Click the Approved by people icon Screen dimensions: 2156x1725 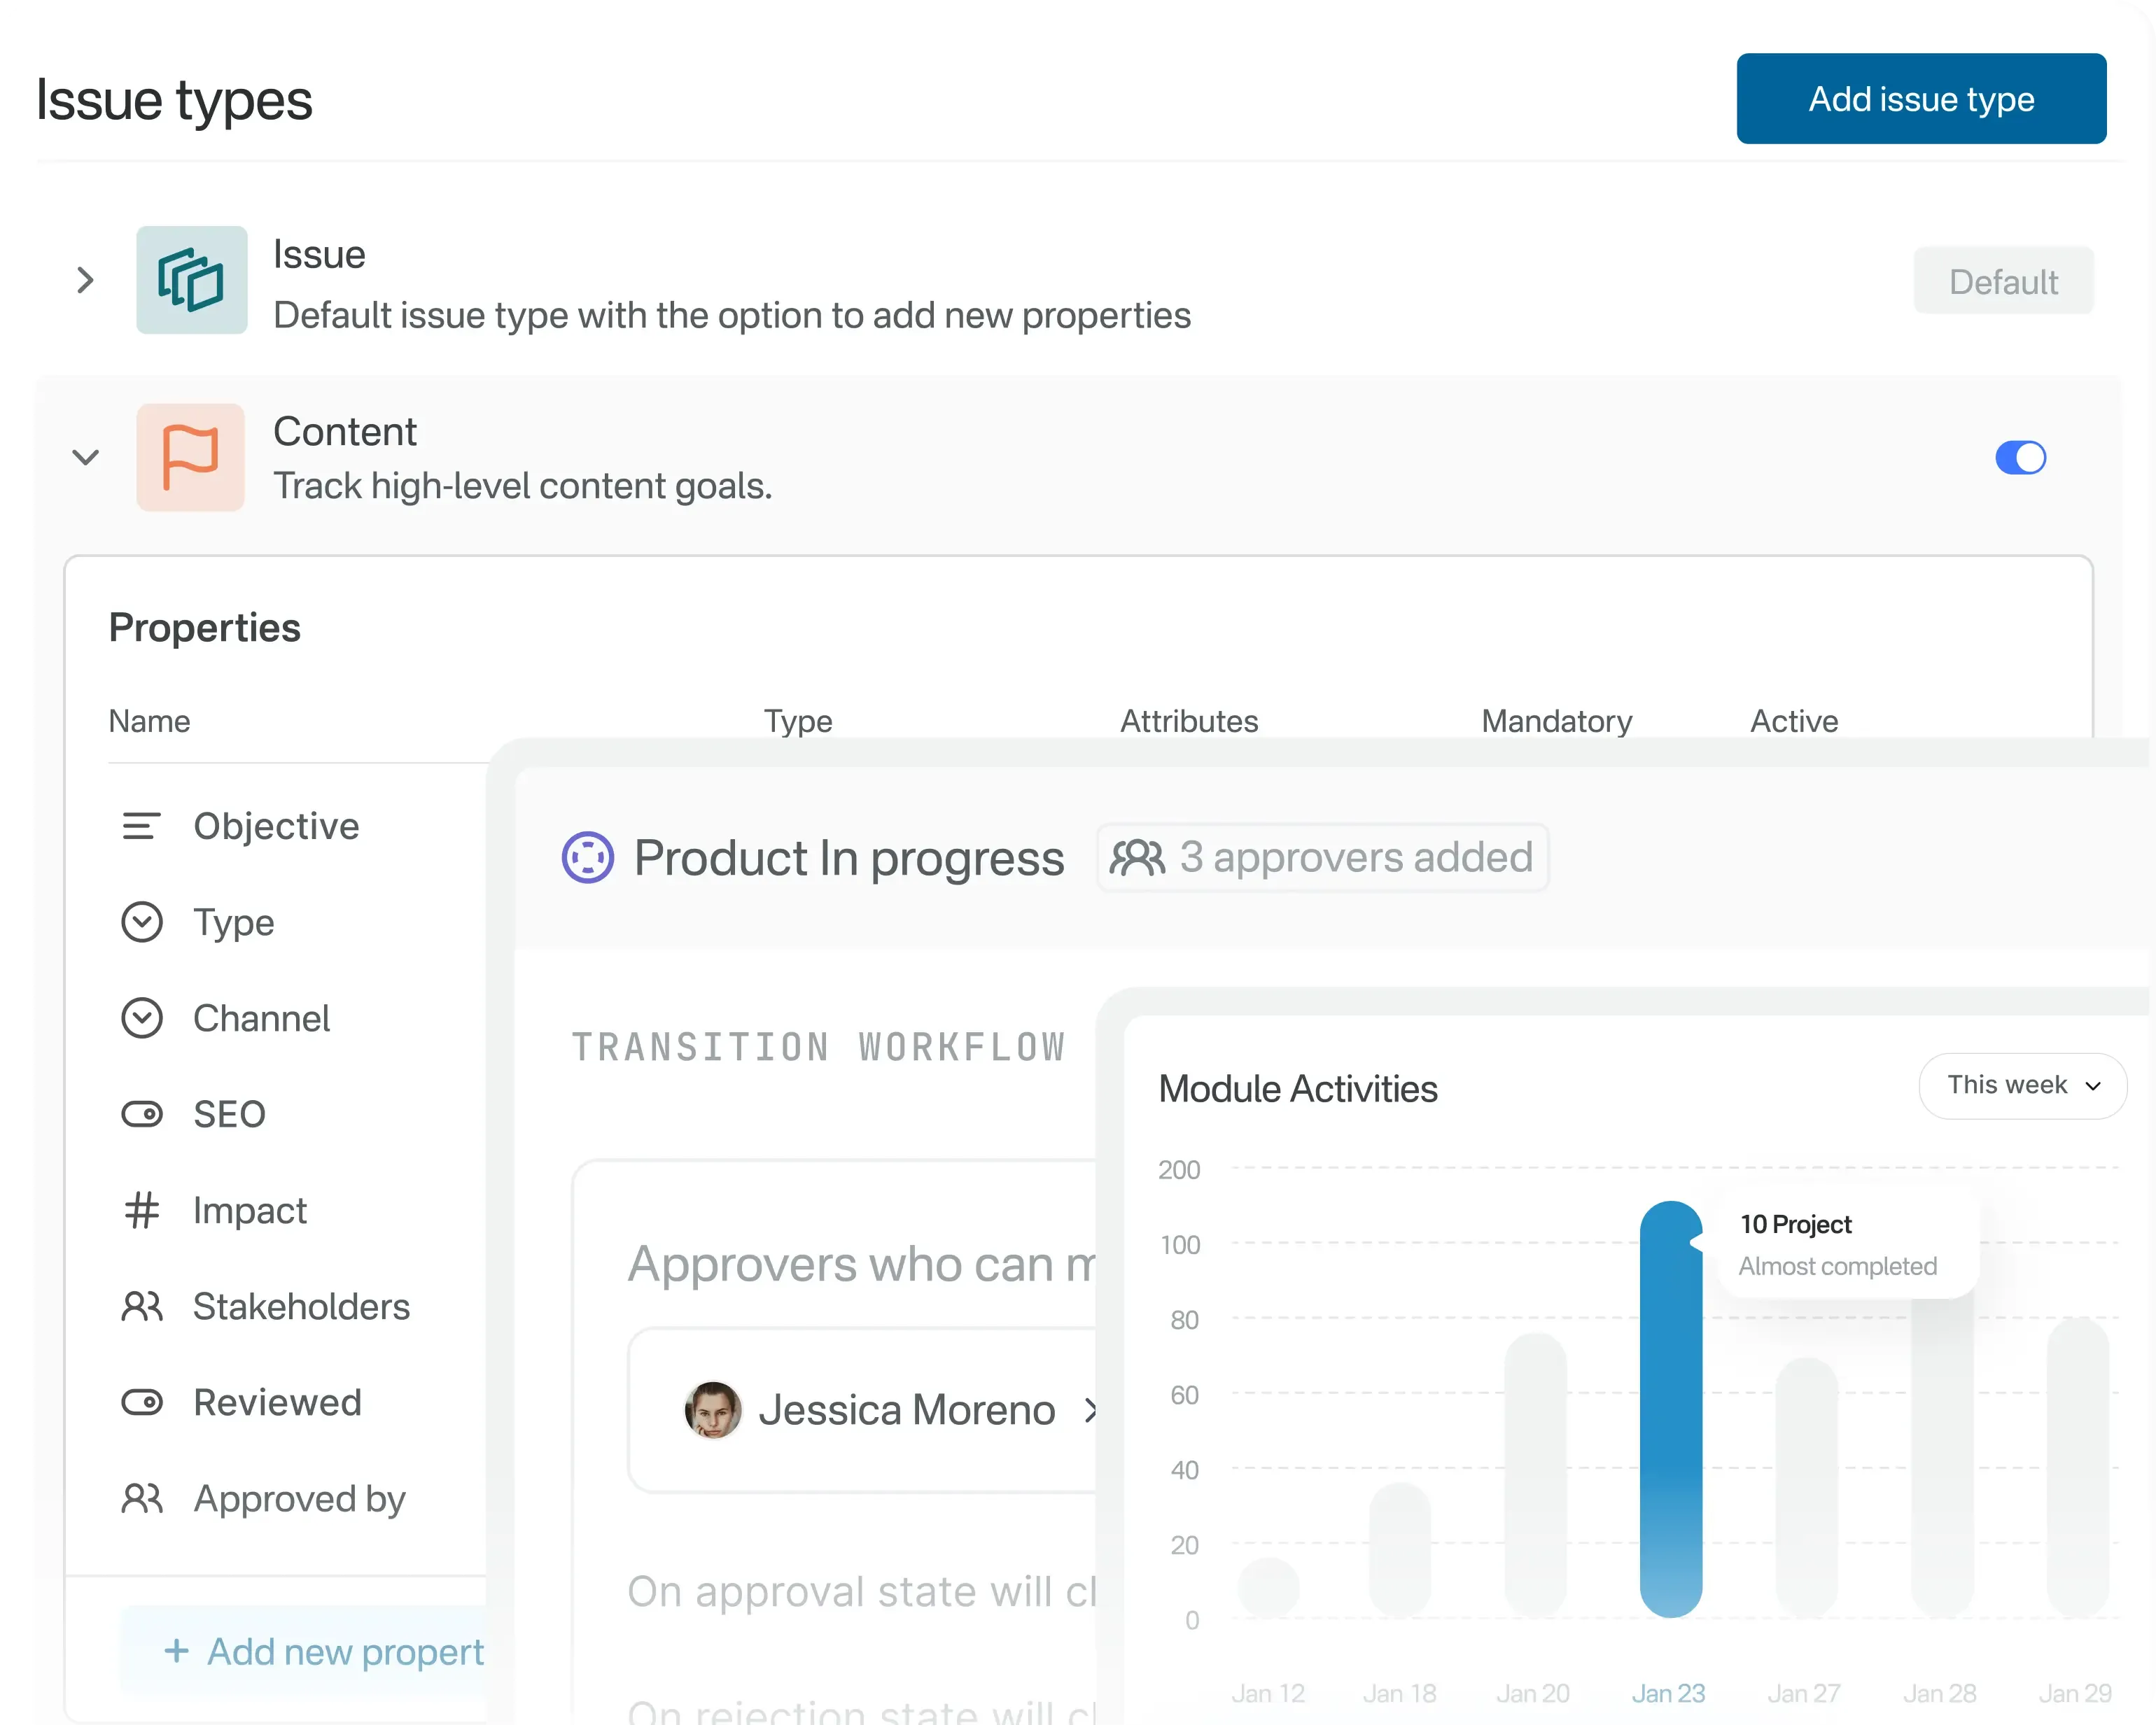(141, 1498)
